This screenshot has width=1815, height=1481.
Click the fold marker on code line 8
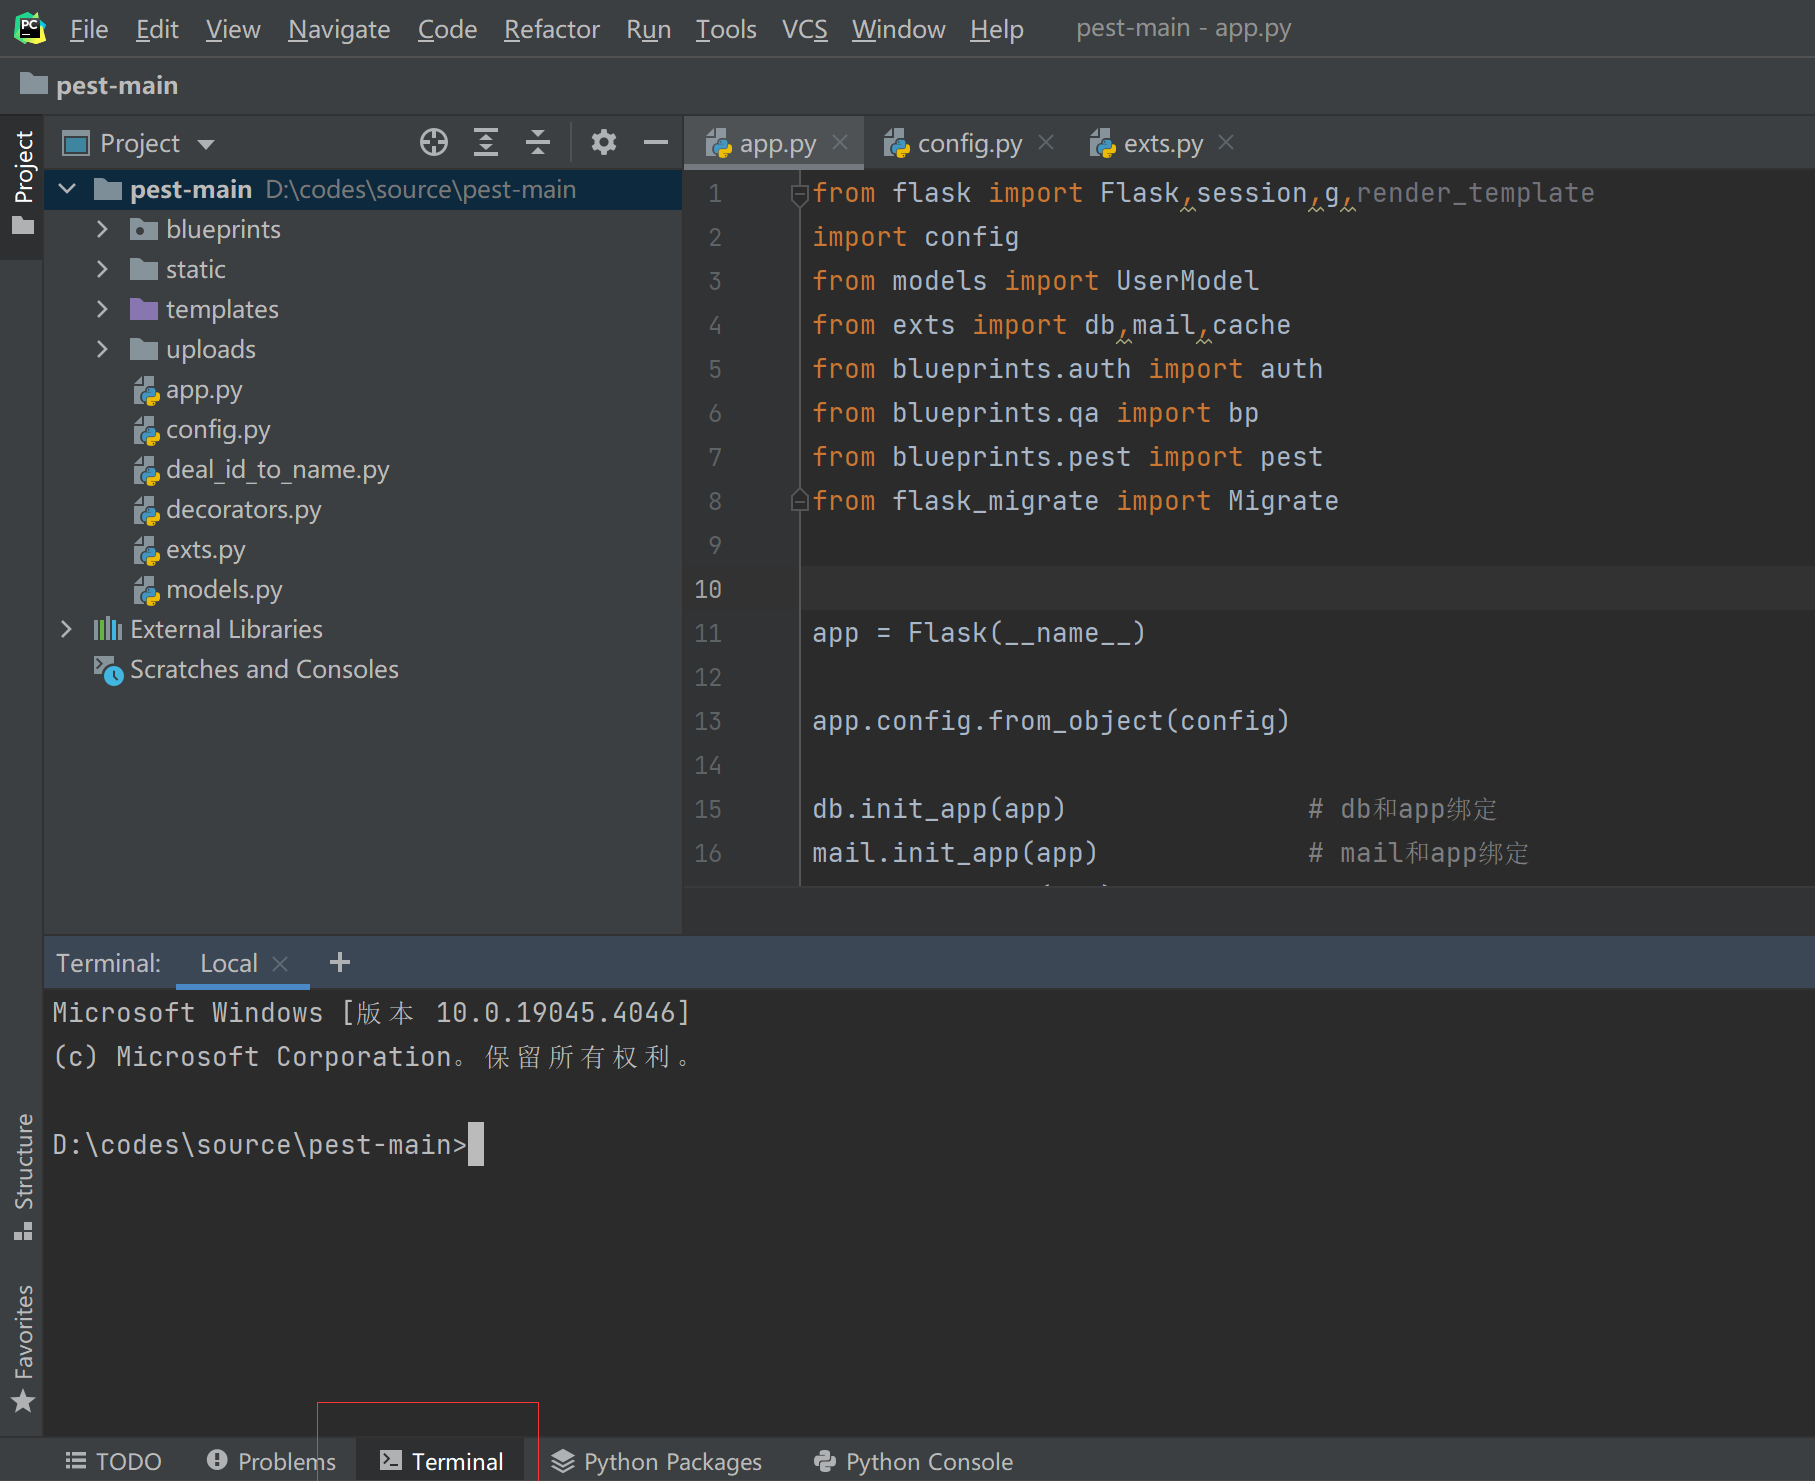tap(799, 501)
